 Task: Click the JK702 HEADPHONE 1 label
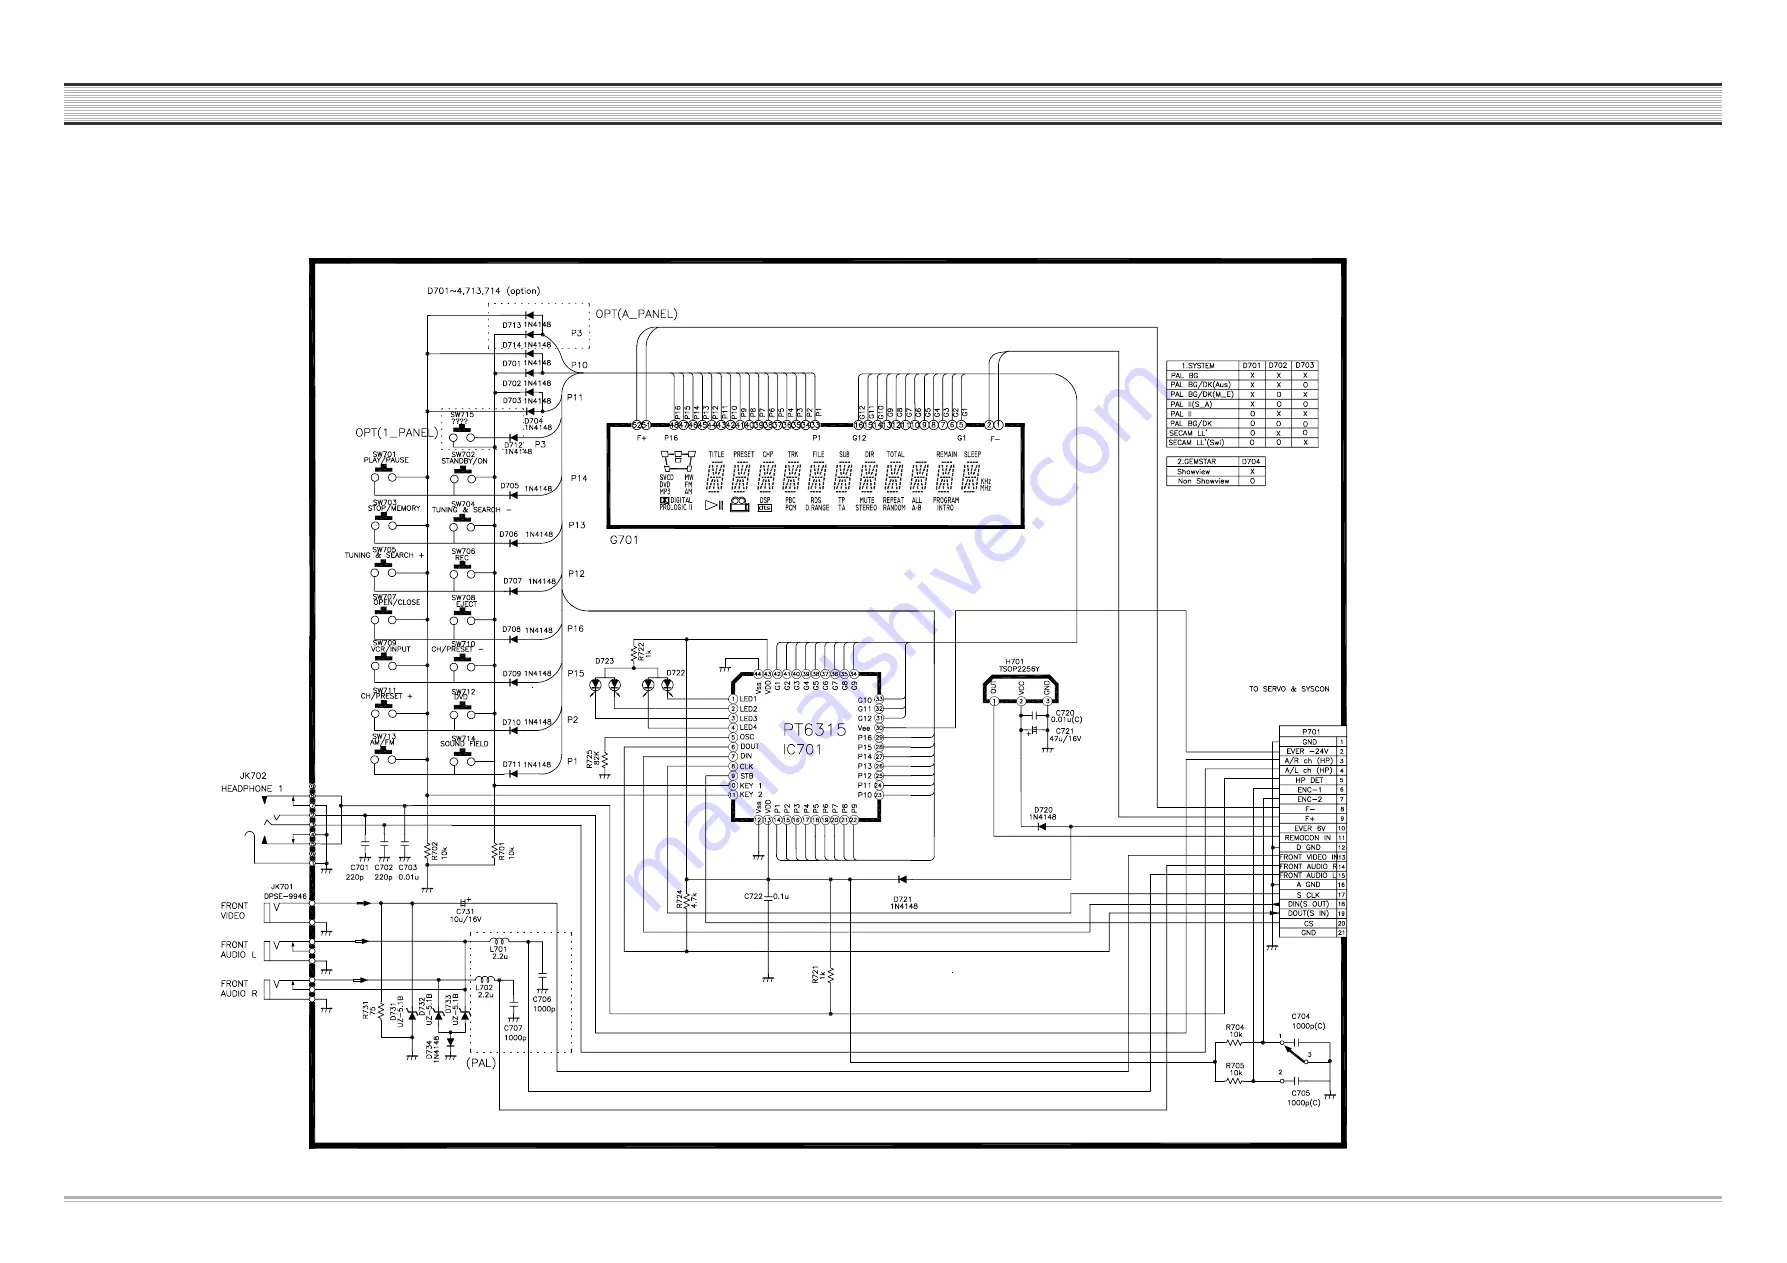(252, 782)
